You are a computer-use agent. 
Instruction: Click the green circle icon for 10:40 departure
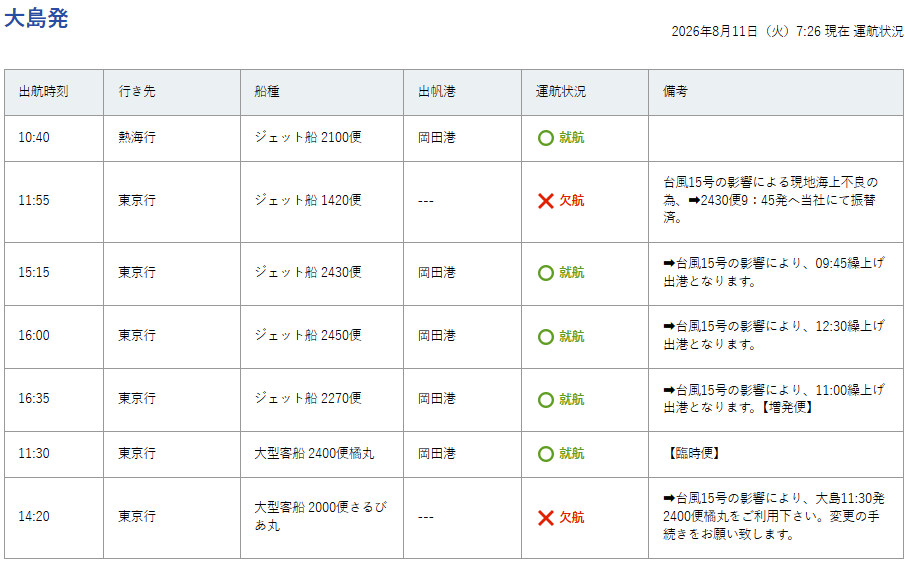pos(545,138)
